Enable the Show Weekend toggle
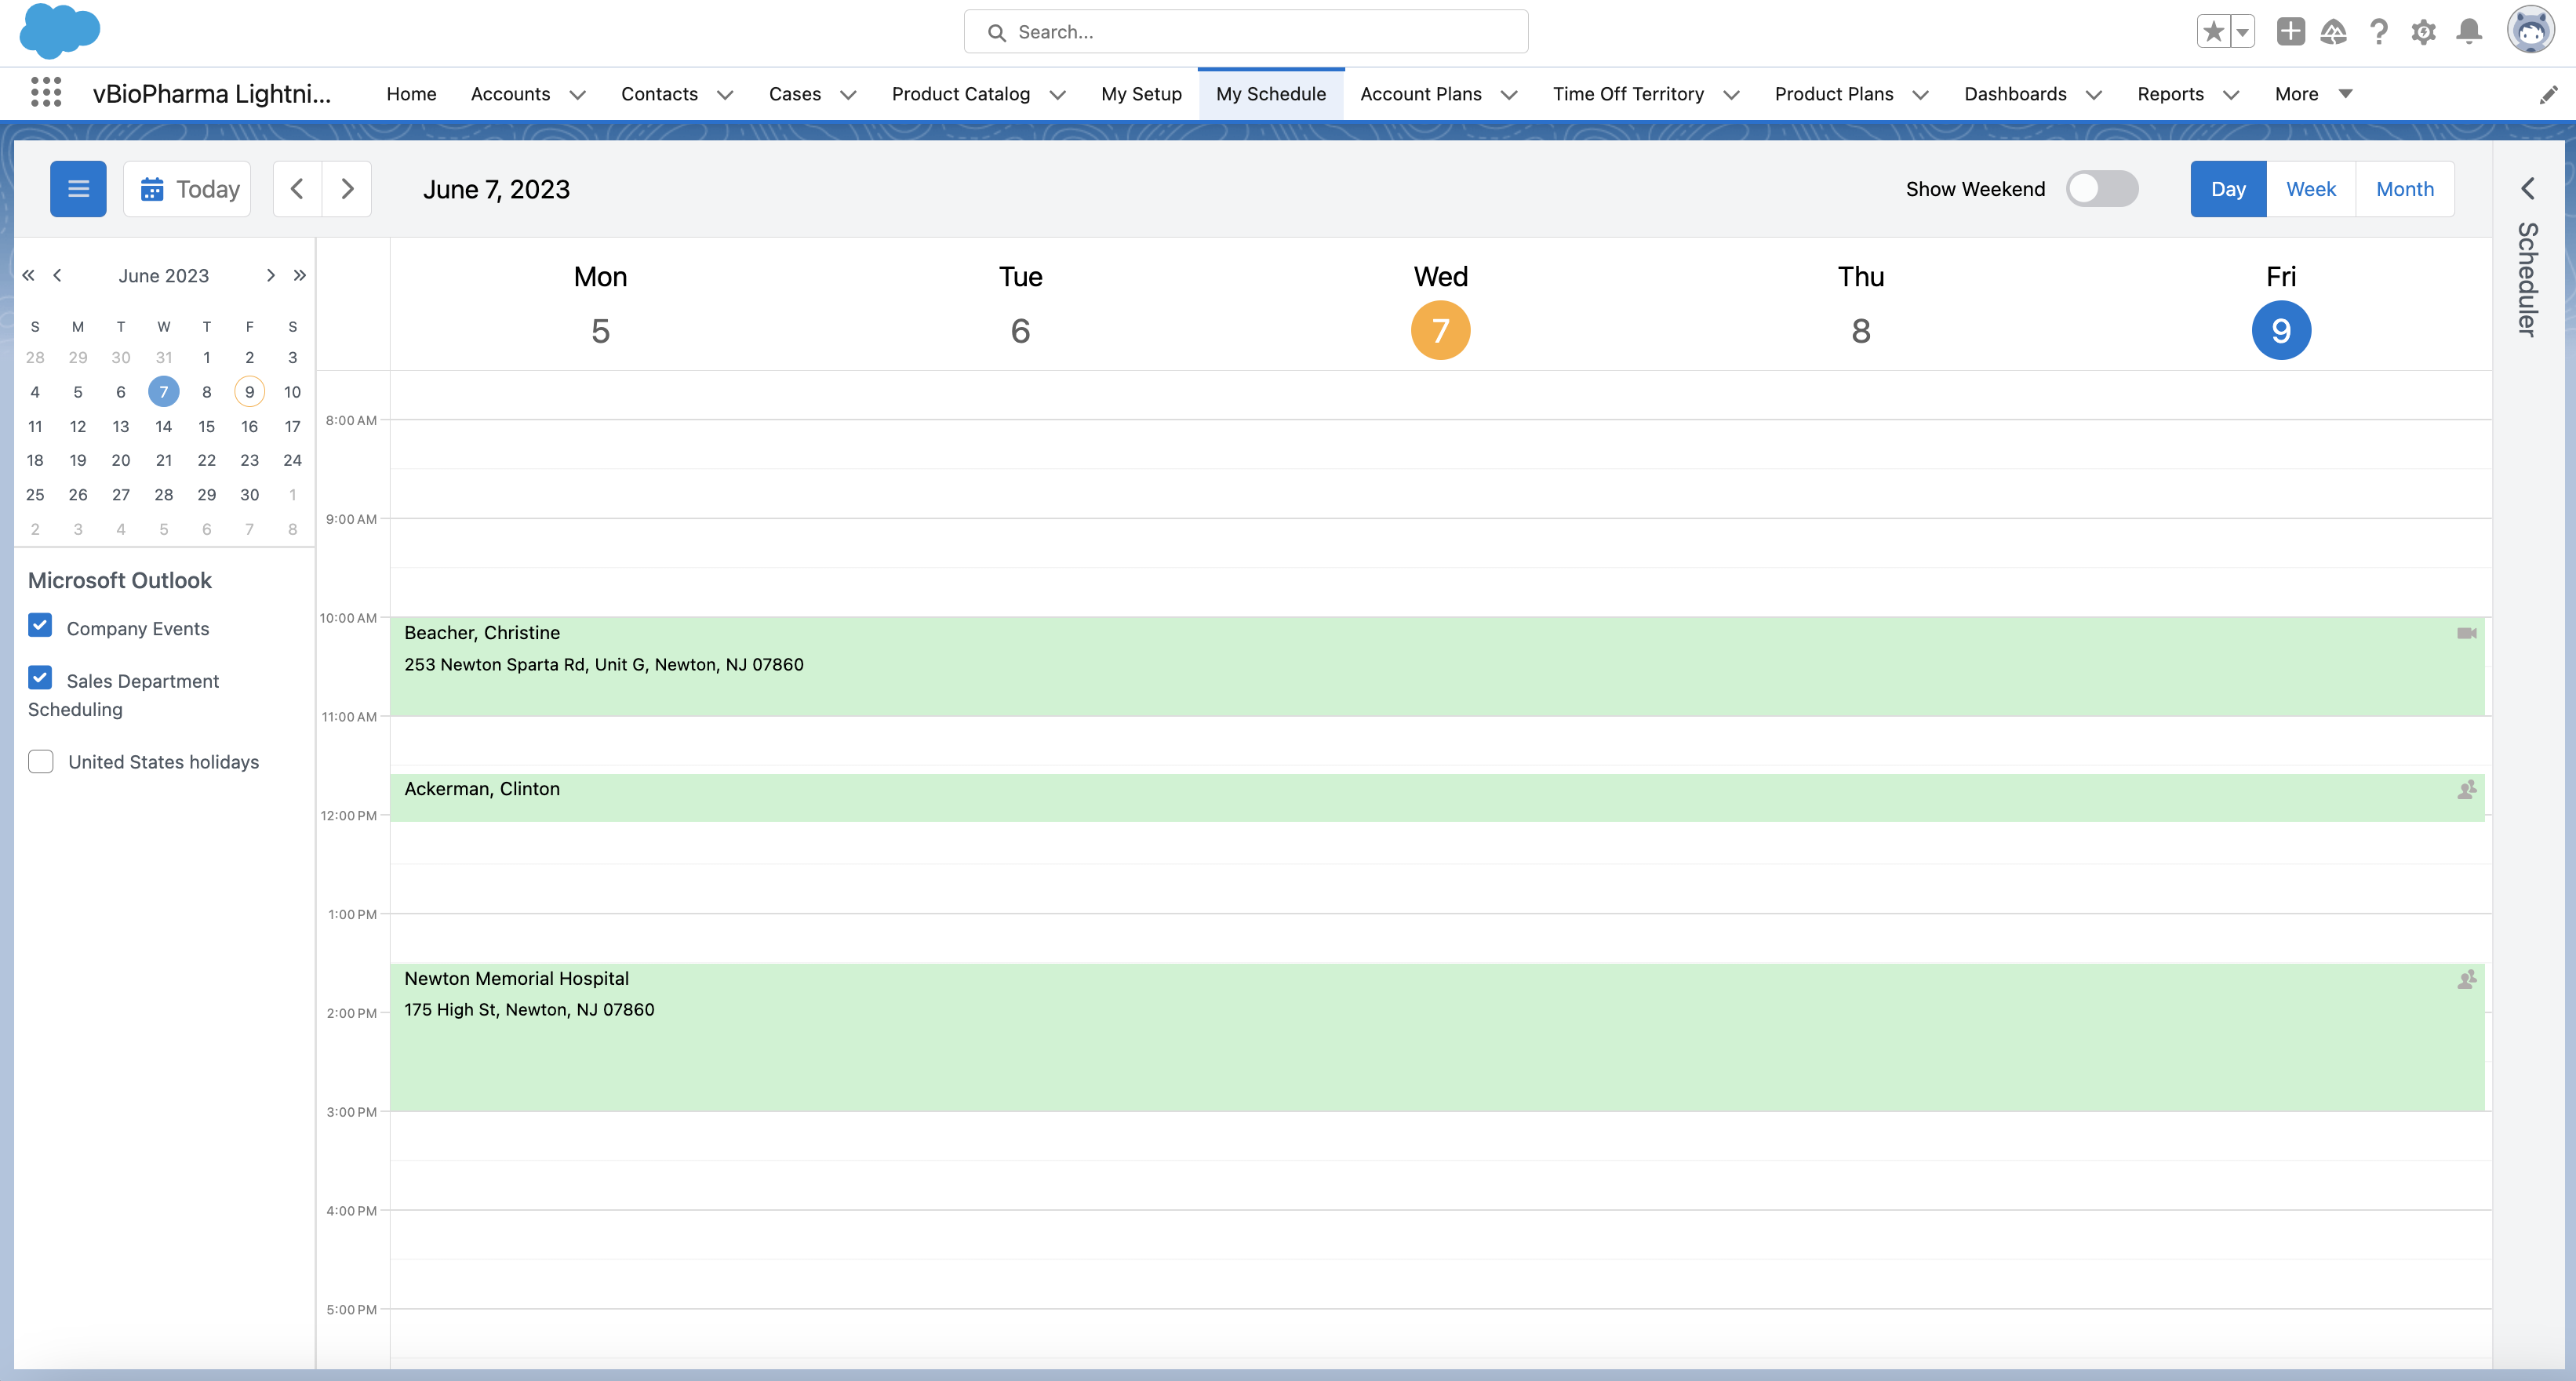This screenshot has width=2576, height=1381. [x=2102, y=189]
